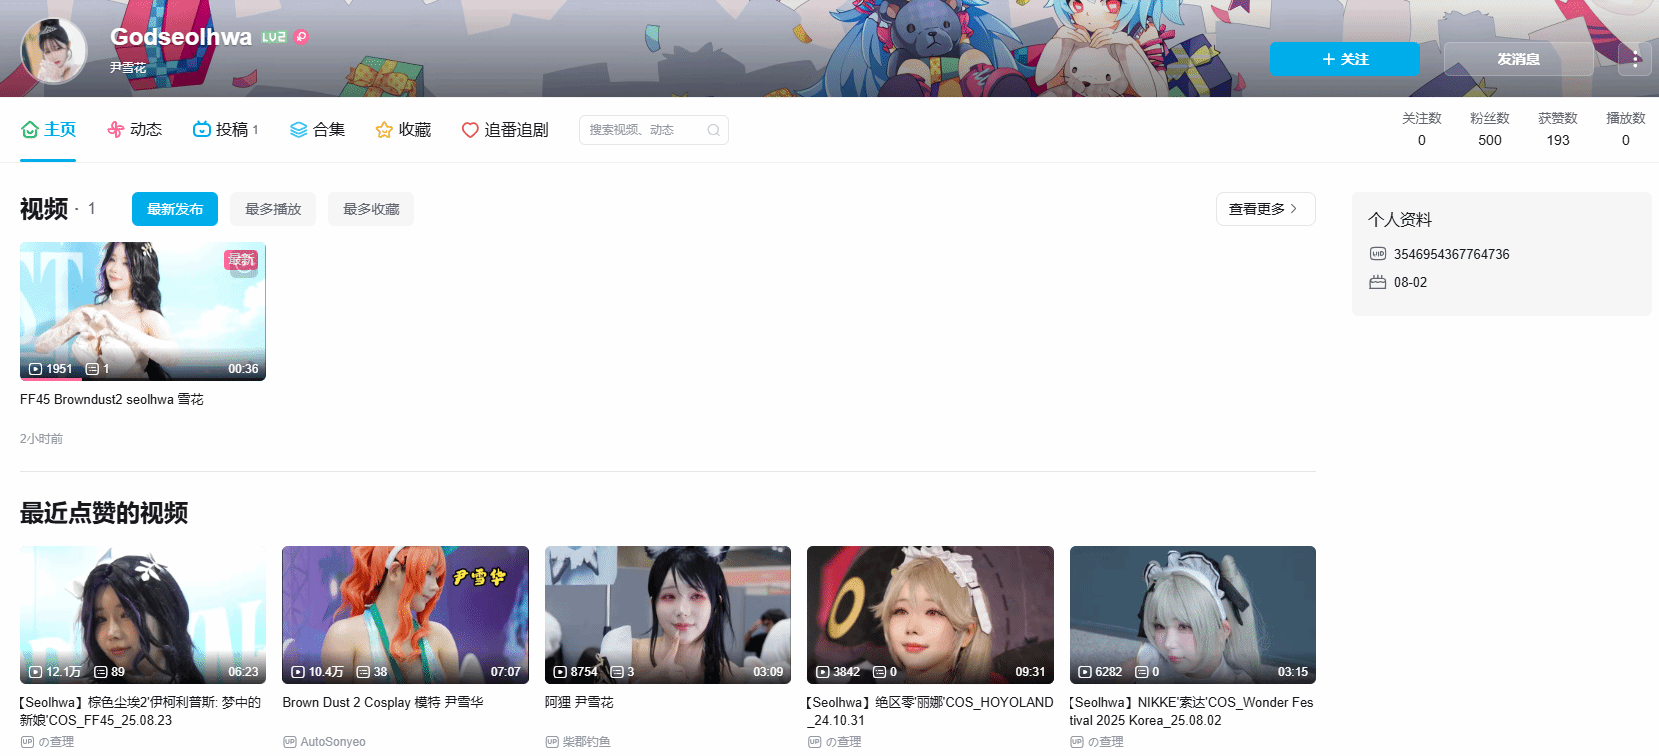Select the 最新发布 sort filter

point(175,209)
